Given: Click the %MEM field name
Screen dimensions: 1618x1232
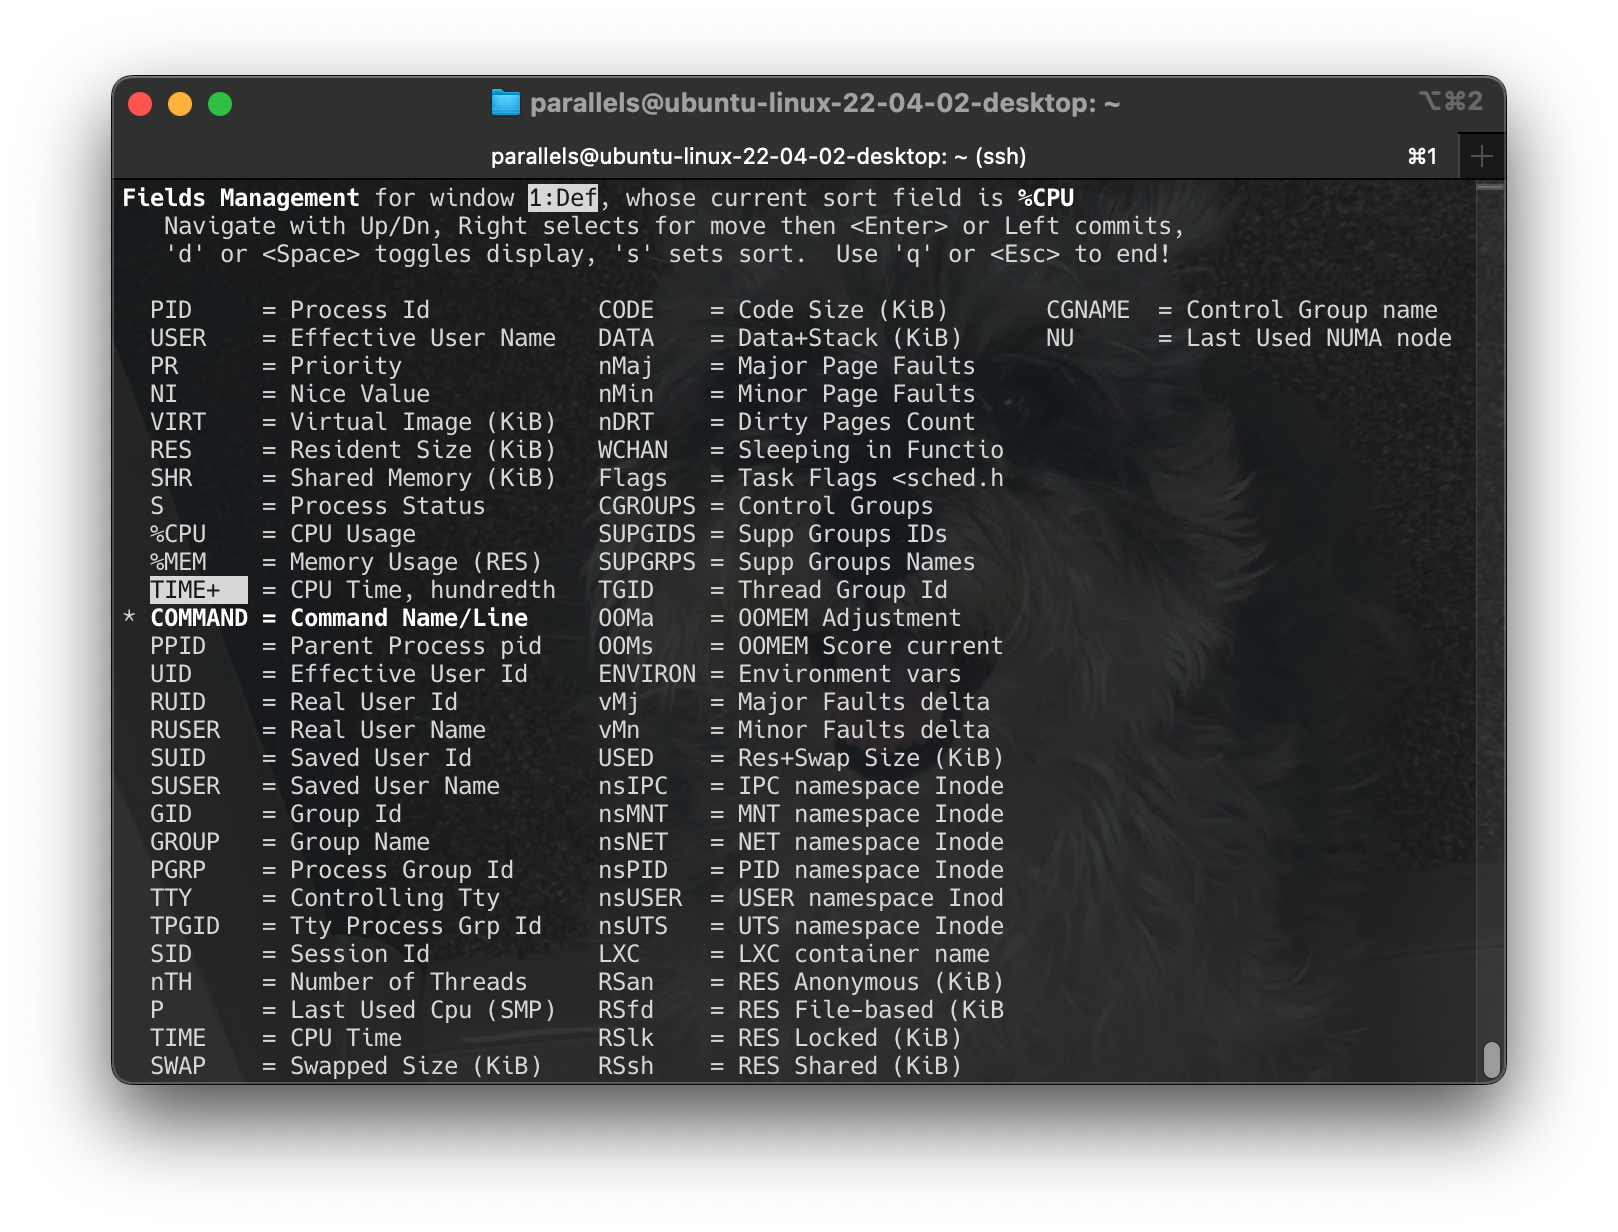Looking at the screenshot, I should click(x=178, y=562).
